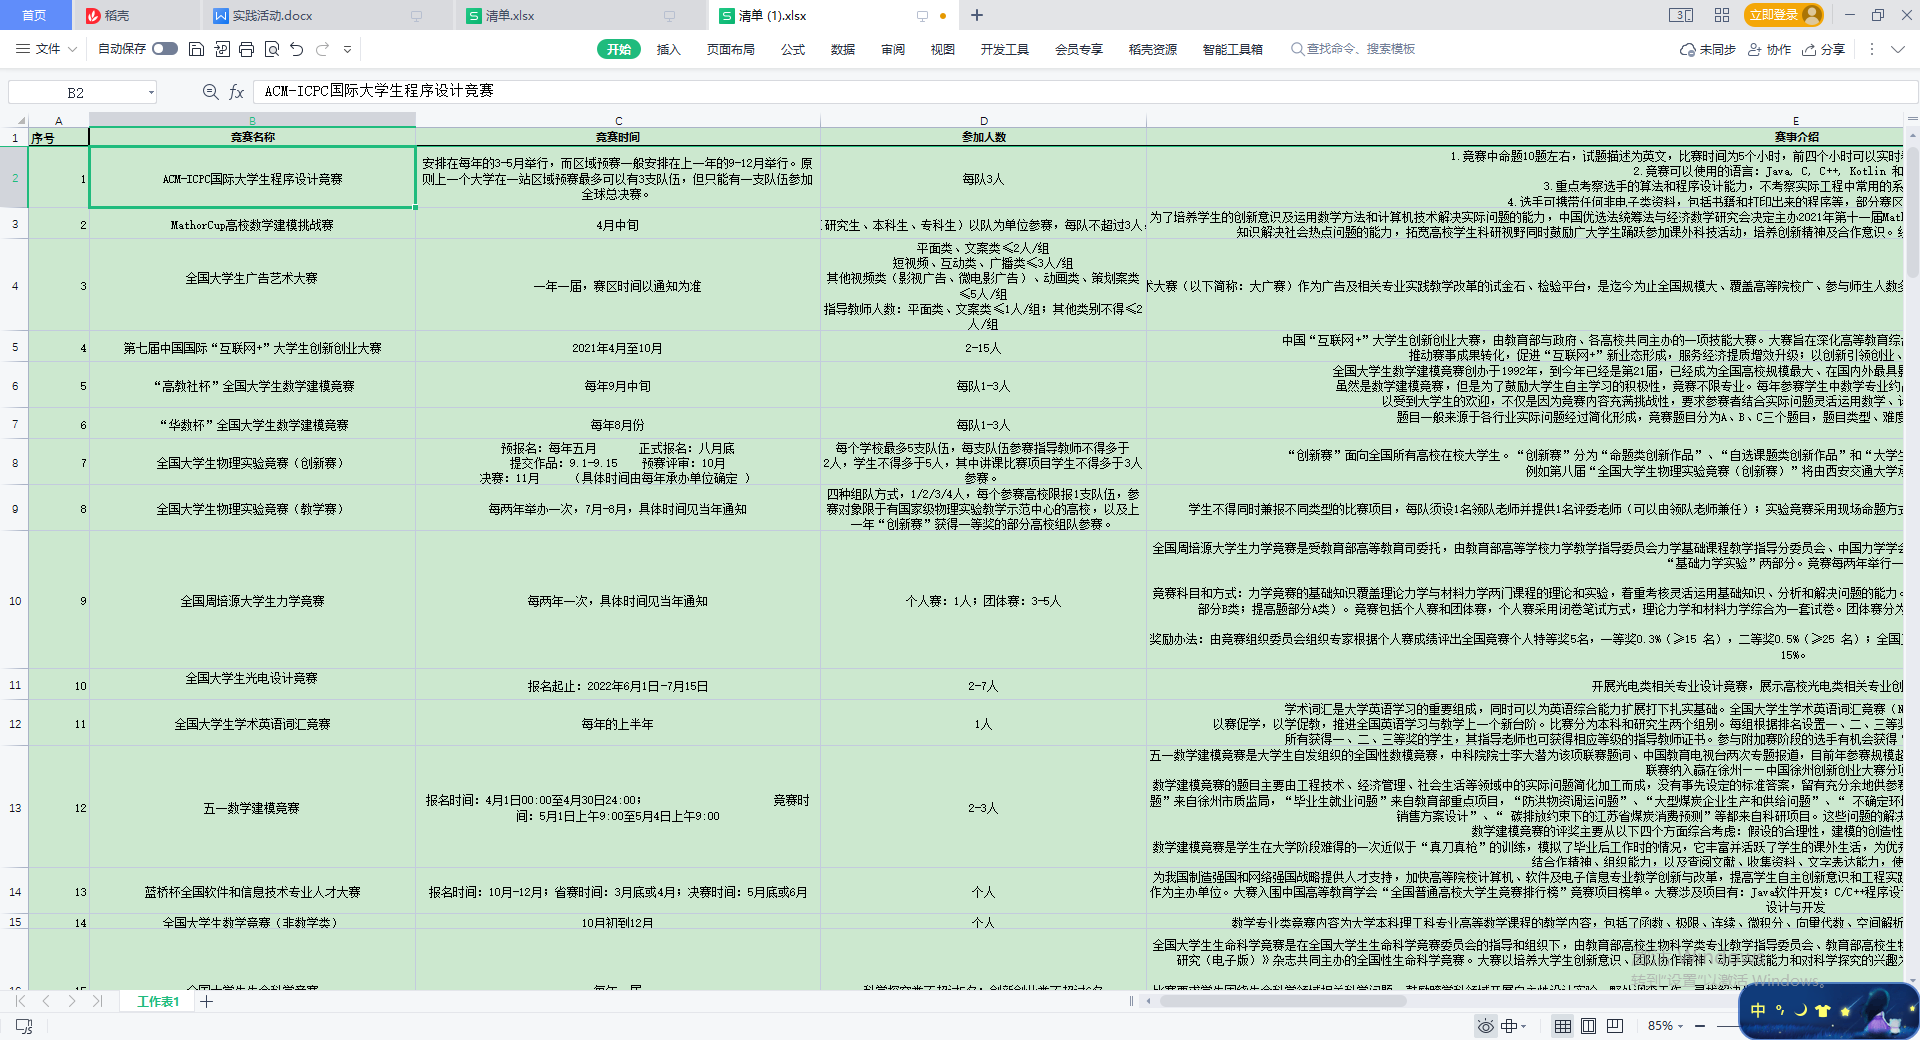The width and height of the screenshot is (1920, 1040).
Task: Expand the Name Box dropdown arrow
Action: 151,92
